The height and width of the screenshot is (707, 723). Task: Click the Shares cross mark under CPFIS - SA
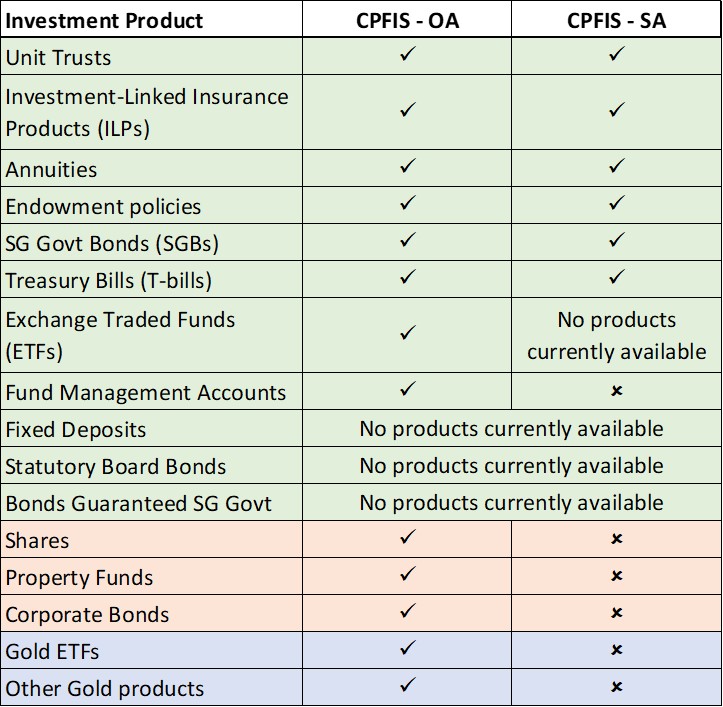[x=616, y=540]
